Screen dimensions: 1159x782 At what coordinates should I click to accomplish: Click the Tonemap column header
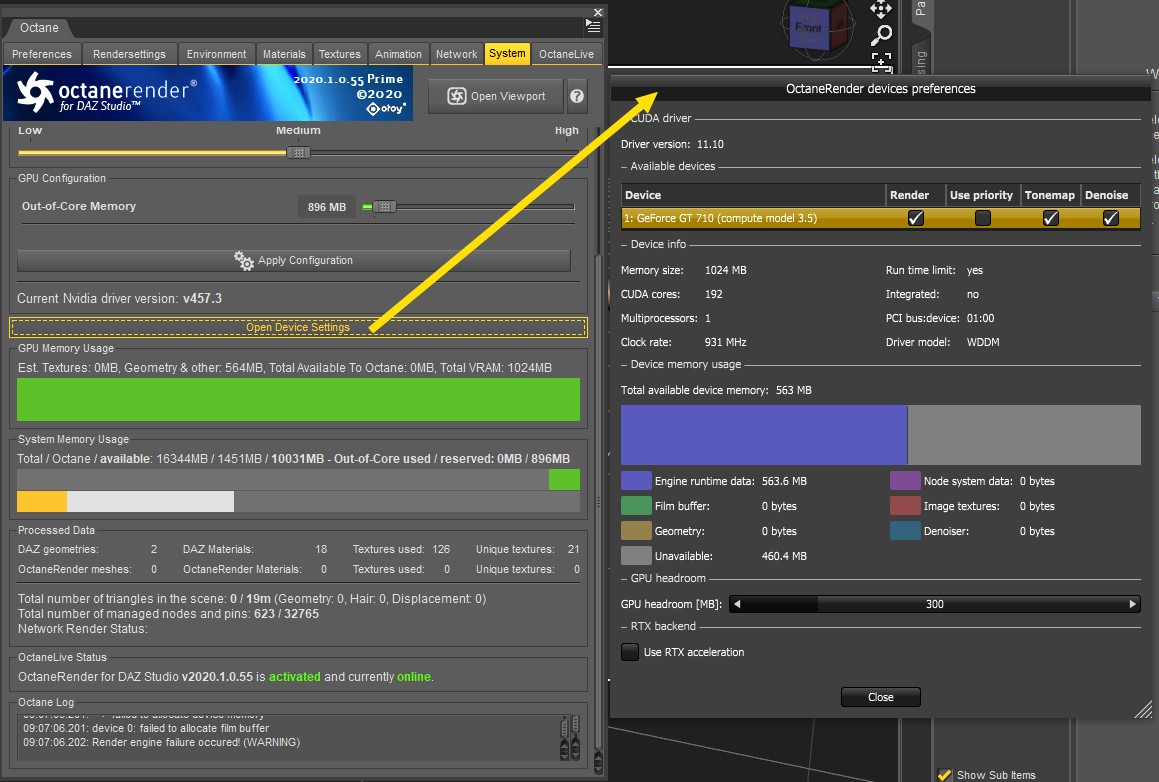[1050, 195]
